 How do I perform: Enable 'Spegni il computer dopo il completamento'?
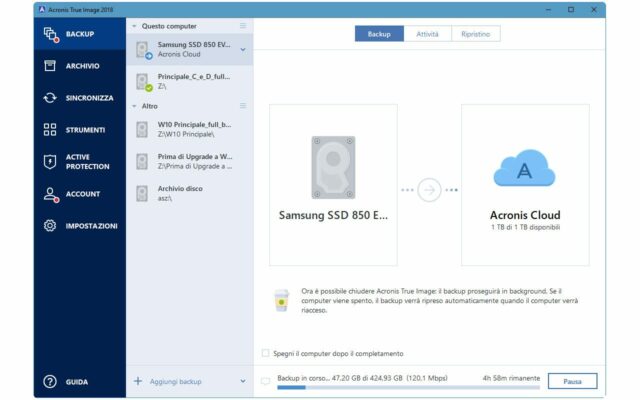pos(265,353)
